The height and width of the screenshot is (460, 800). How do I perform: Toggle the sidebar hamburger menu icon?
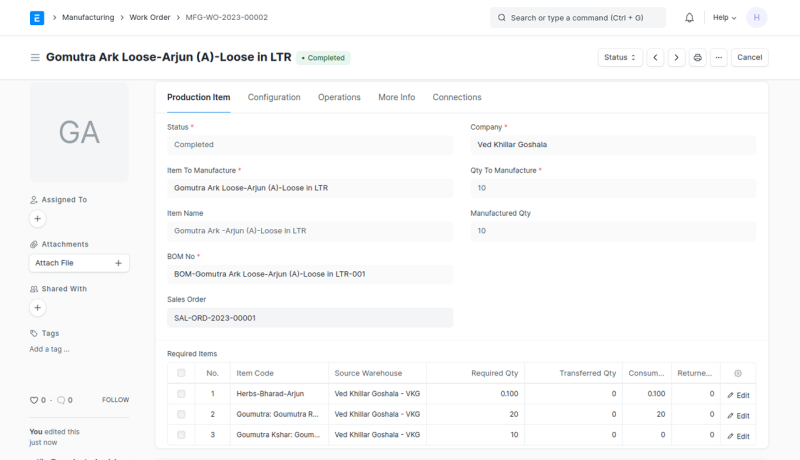(x=35, y=58)
